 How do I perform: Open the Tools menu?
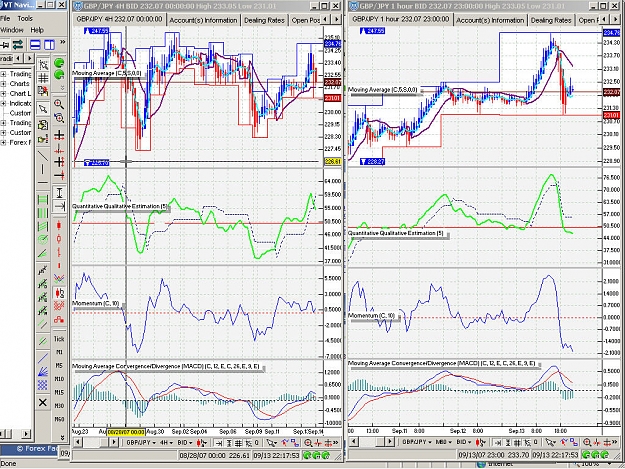tap(25, 18)
